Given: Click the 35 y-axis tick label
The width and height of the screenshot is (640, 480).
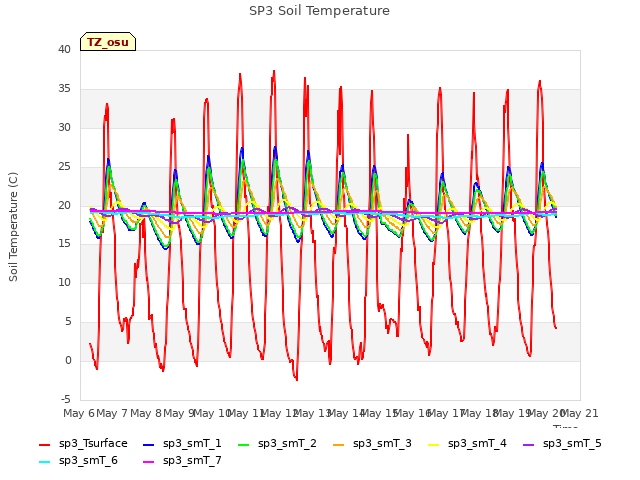Looking at the screenshot, I should point(64,89).
